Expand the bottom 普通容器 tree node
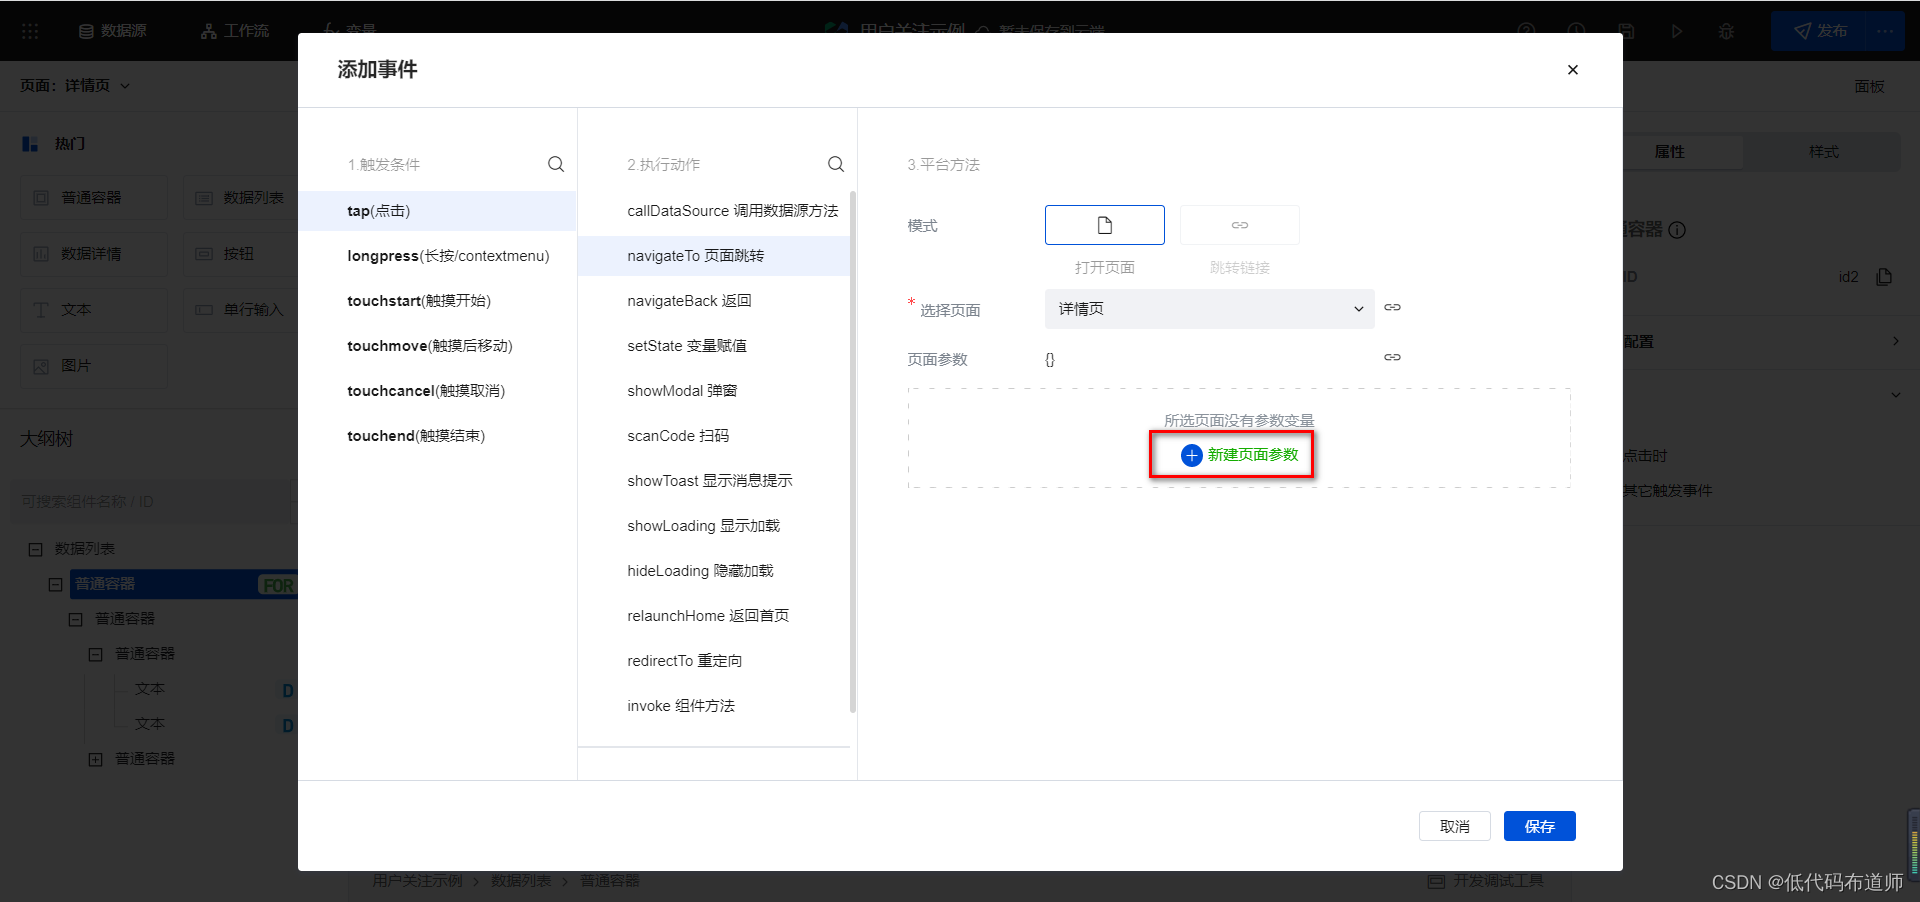 tap(96, 759)
